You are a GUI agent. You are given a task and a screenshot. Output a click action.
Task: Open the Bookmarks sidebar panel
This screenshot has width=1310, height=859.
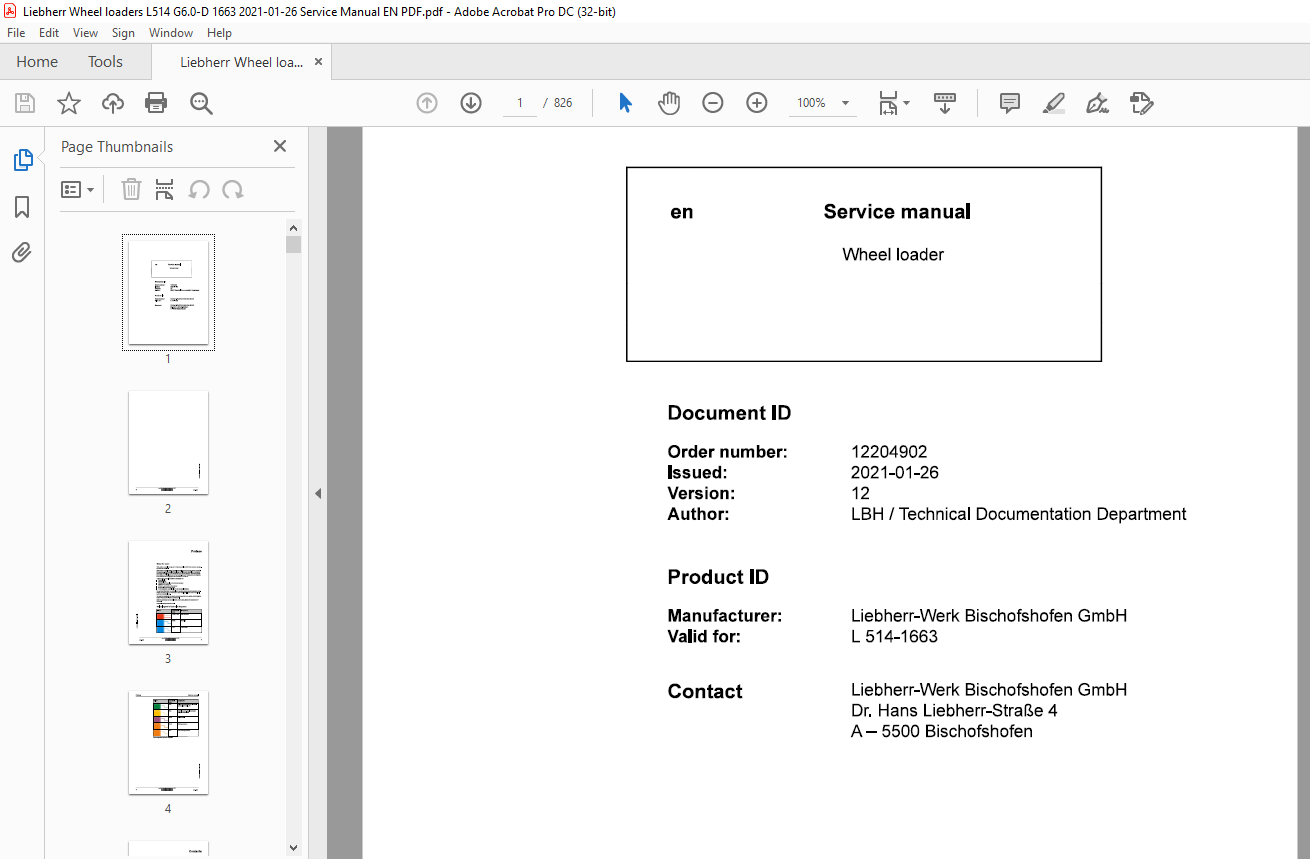coord(22,207)
